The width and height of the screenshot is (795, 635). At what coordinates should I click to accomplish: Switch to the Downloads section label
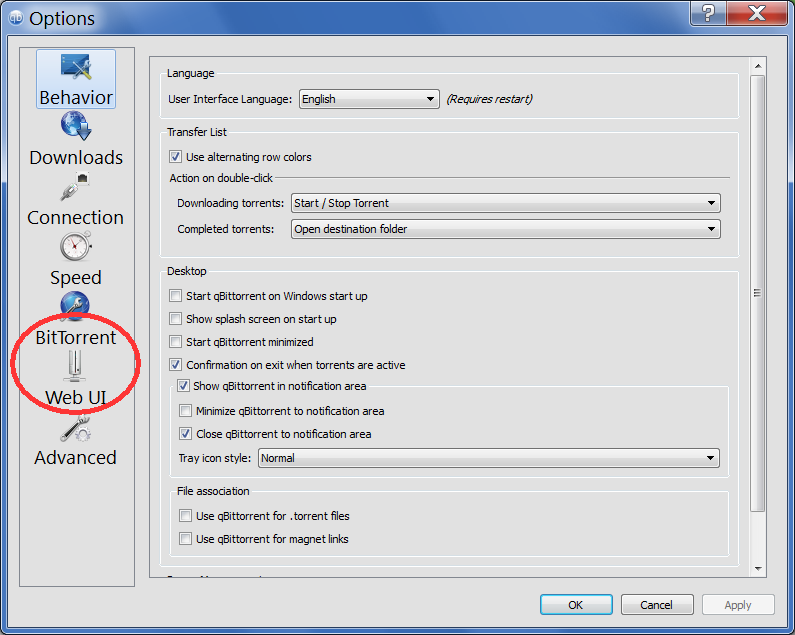[x=76, y=157]
